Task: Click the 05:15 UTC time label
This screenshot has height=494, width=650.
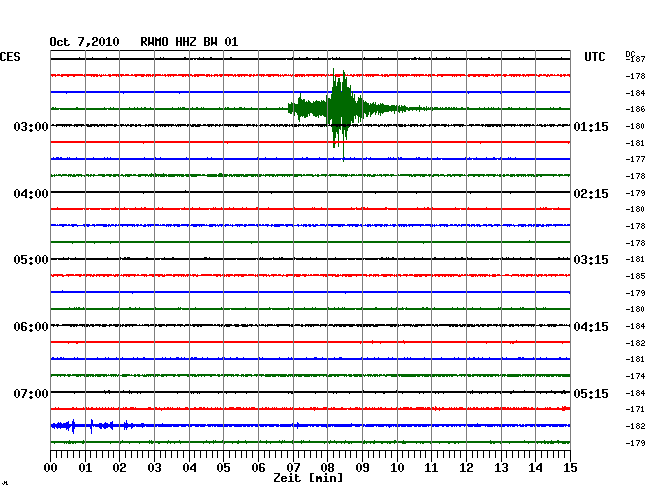Action: tap(591, 393)
